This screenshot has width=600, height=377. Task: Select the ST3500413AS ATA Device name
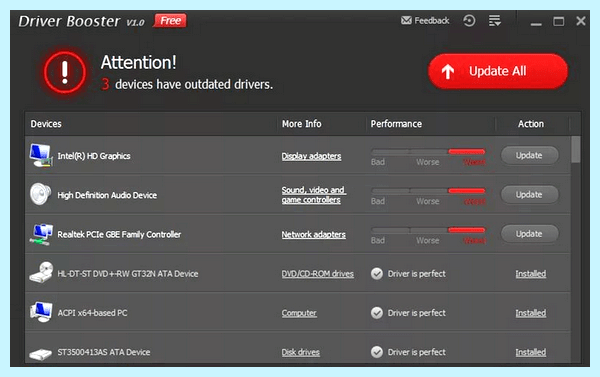[104, 352]
